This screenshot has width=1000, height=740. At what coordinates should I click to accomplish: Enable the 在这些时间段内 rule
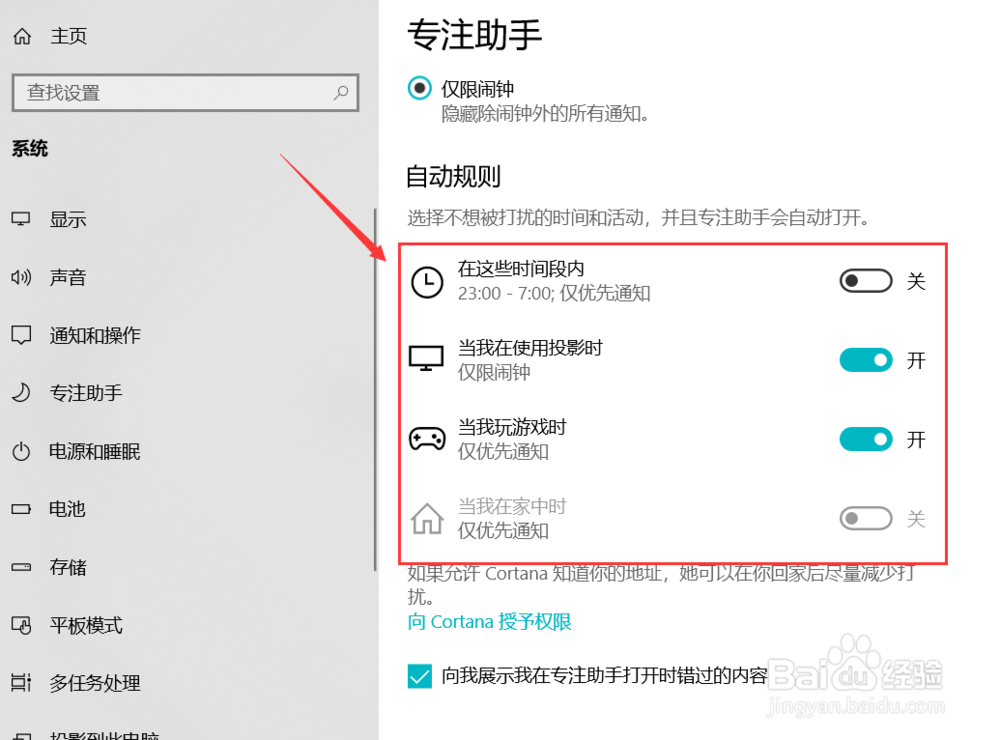tap(866, 281)
